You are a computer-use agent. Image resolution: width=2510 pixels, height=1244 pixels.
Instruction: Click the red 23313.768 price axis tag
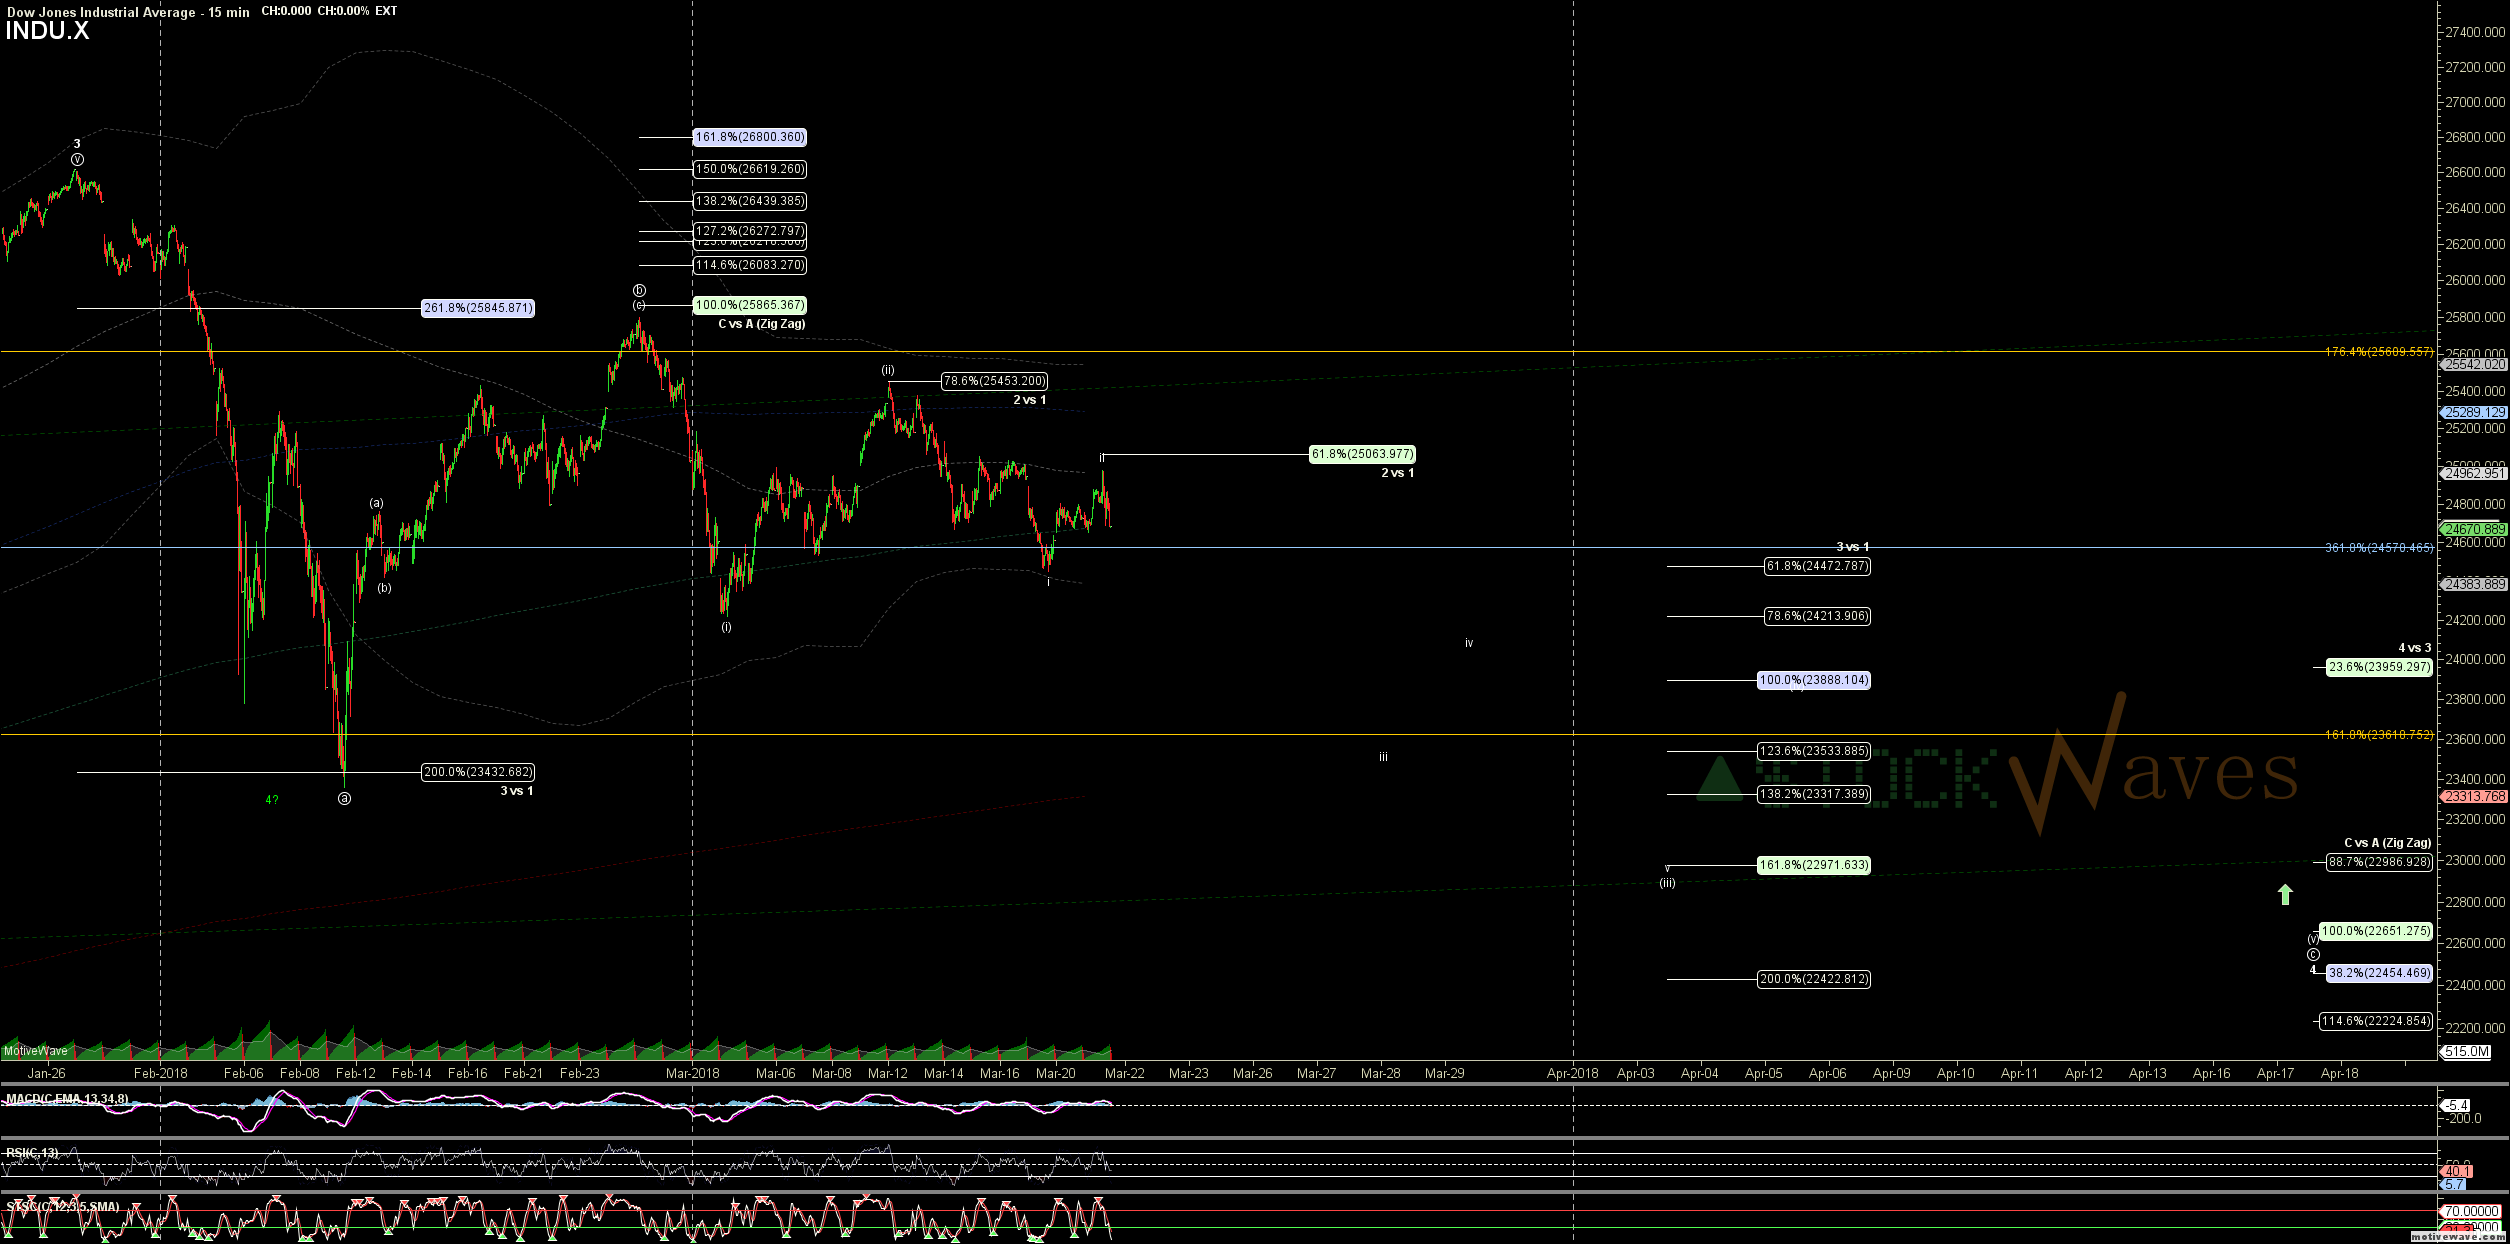[2474, 797]
